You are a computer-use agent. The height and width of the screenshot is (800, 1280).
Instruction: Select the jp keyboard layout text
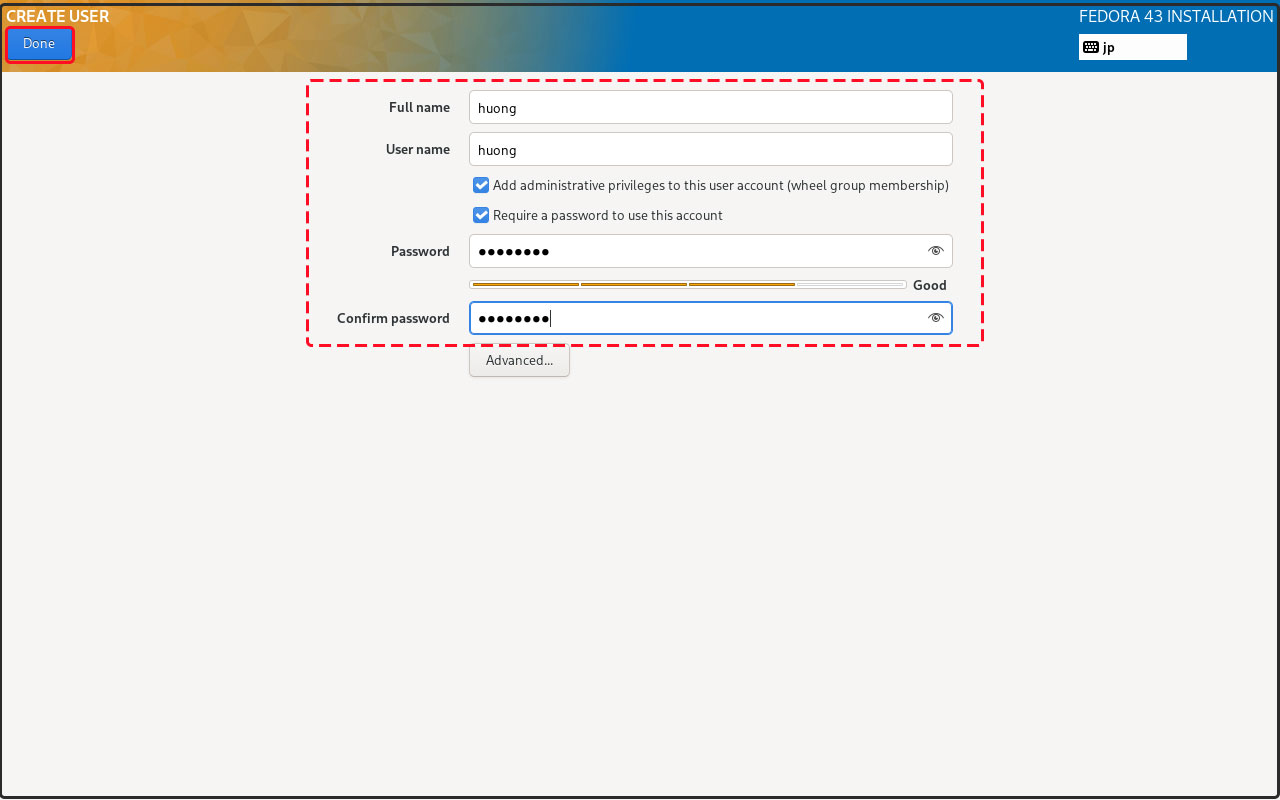tap(1109, 47)
